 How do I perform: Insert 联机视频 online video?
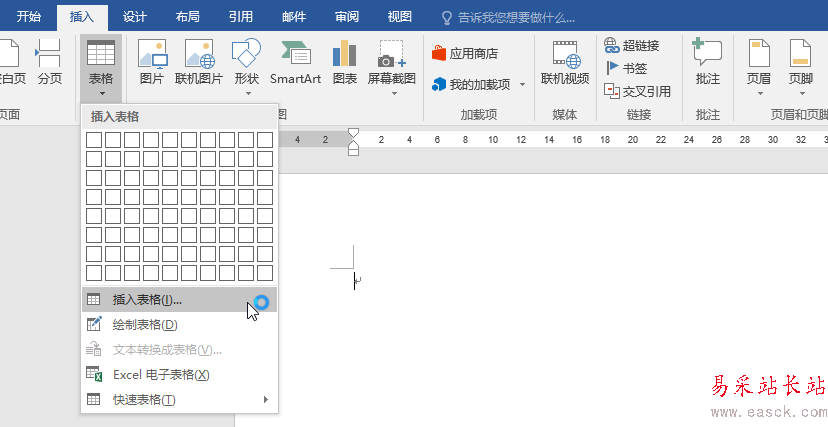click(x=565, y=62)
